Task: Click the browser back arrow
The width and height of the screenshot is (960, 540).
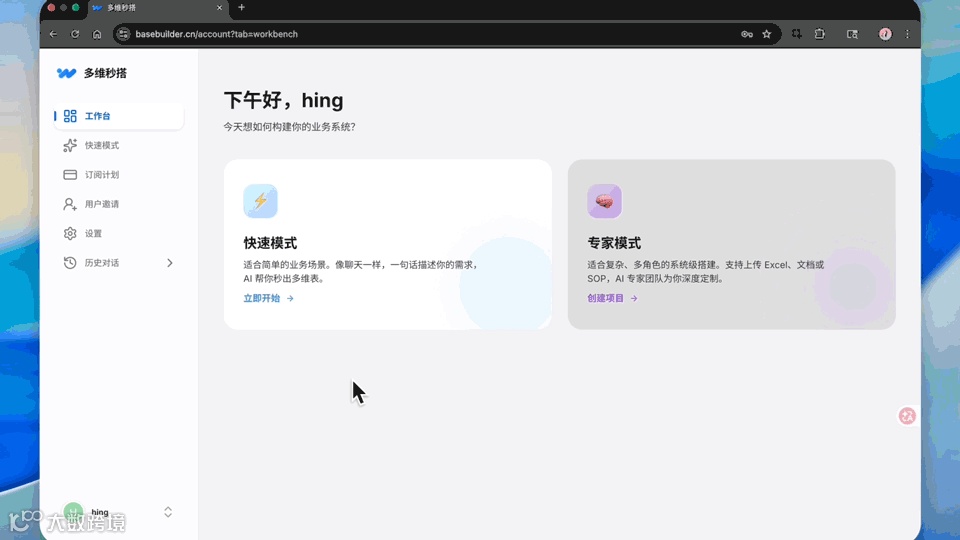Action: [53, 34]
